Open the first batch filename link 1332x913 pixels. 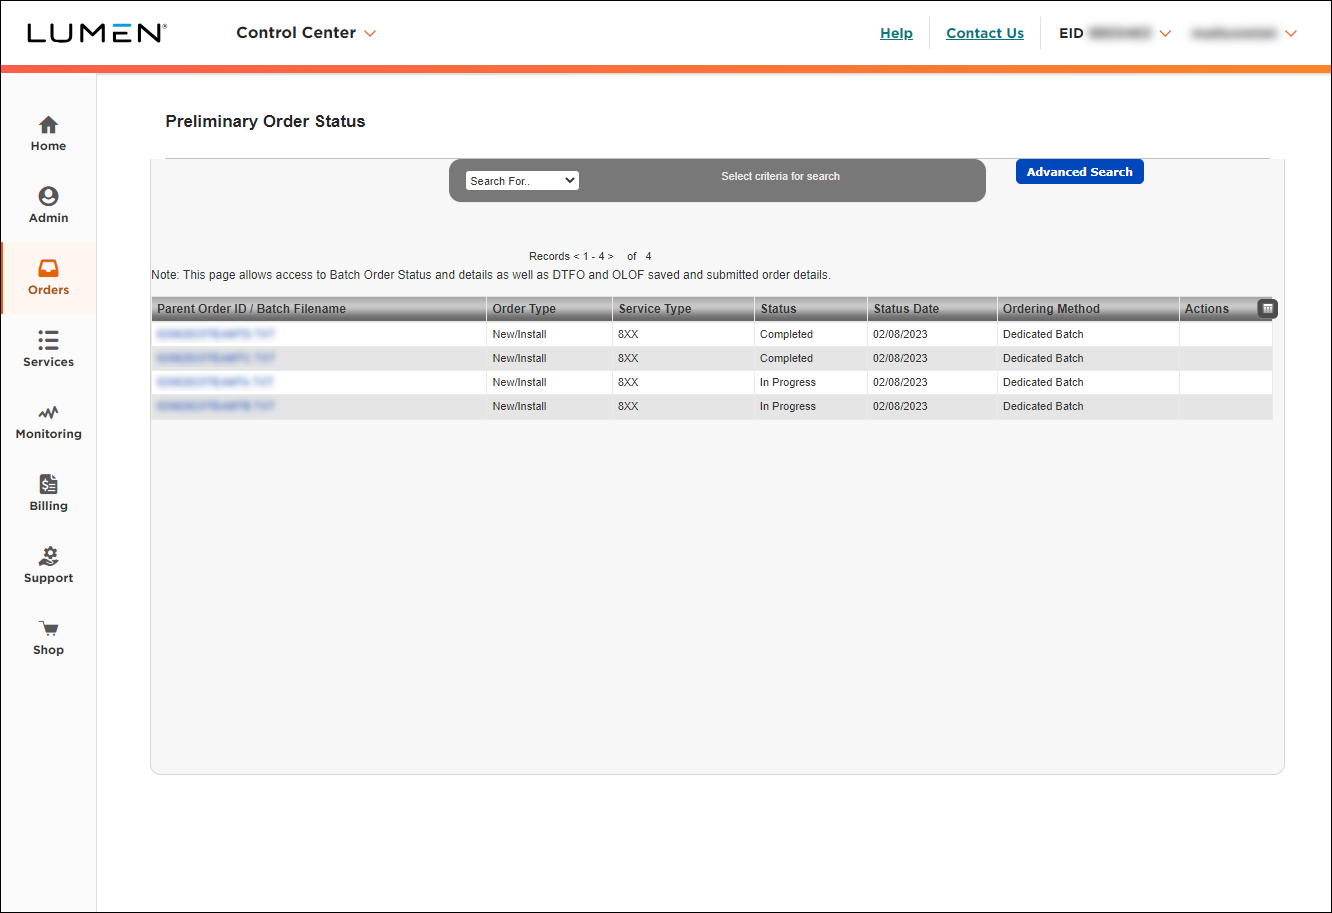click(215, 334)
